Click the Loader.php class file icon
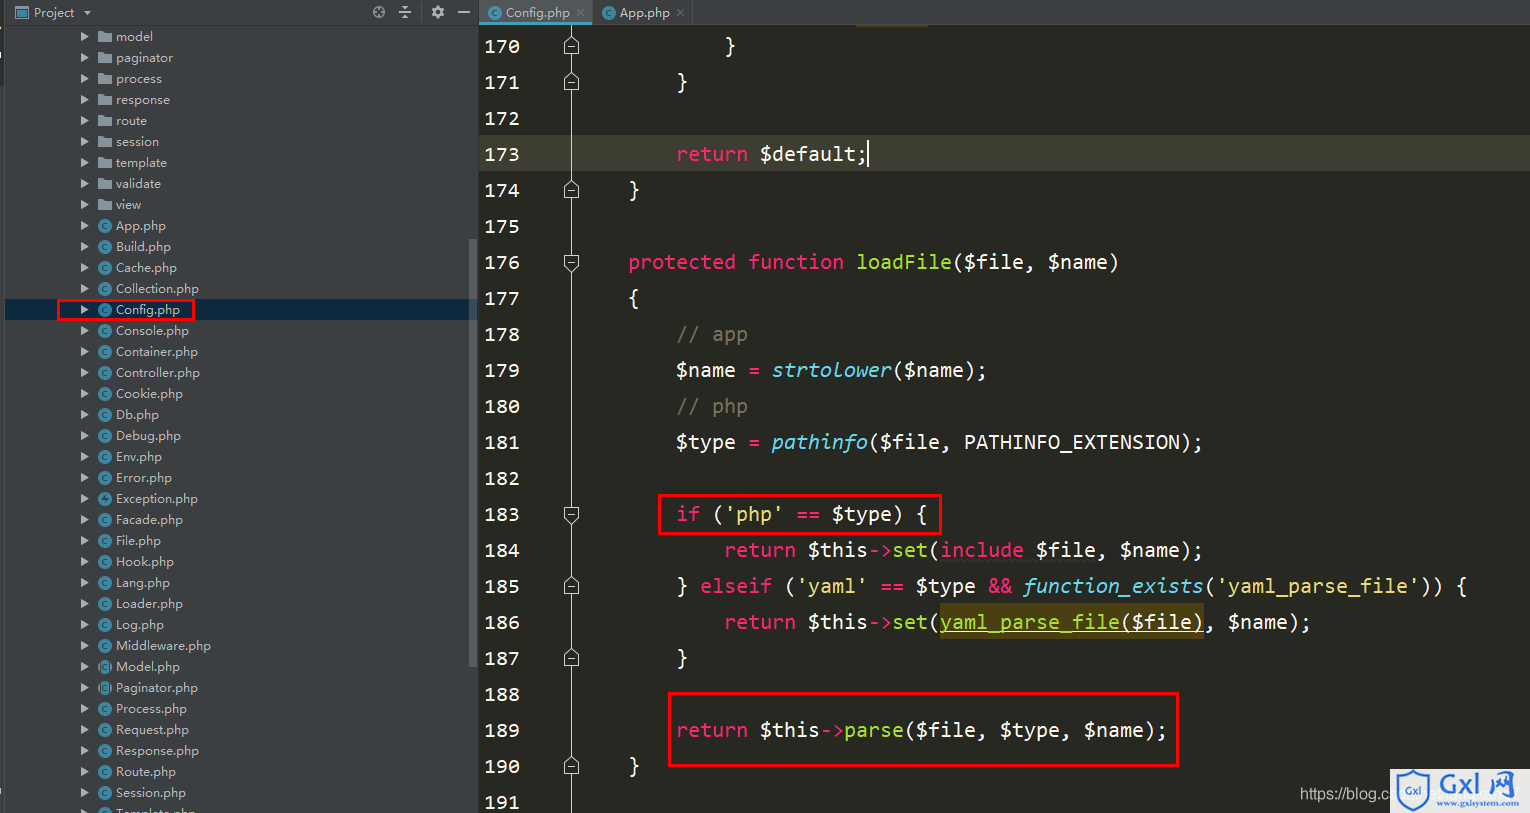Image resolution: width=1530 pixels, height=813 pixels. (x=105, y=604)
